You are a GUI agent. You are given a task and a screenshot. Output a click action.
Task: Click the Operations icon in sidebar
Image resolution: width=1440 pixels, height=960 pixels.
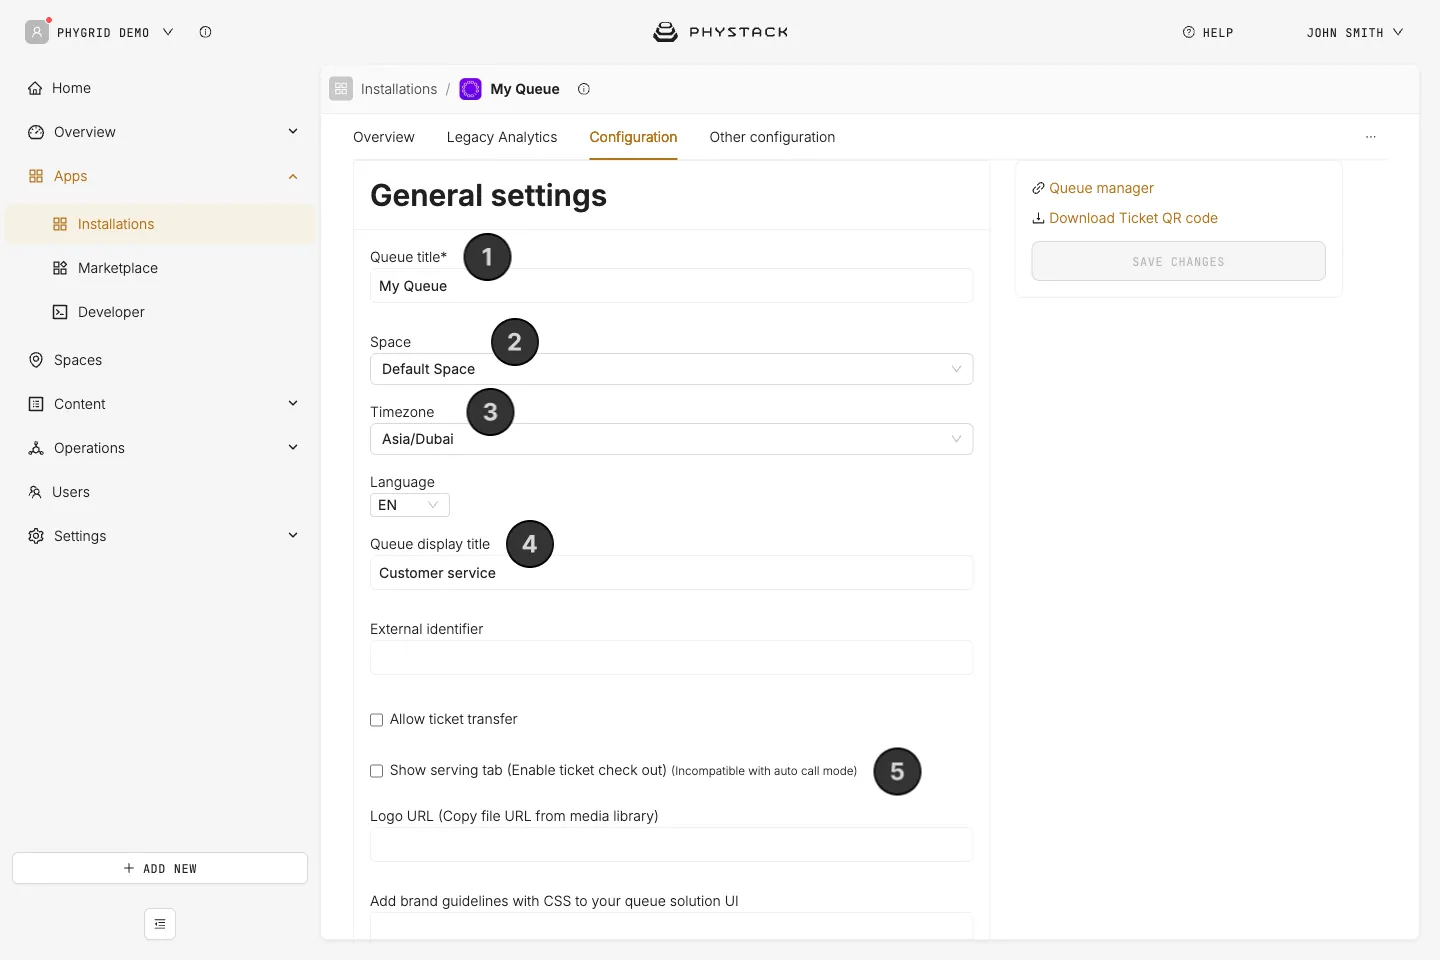[36, 448]
